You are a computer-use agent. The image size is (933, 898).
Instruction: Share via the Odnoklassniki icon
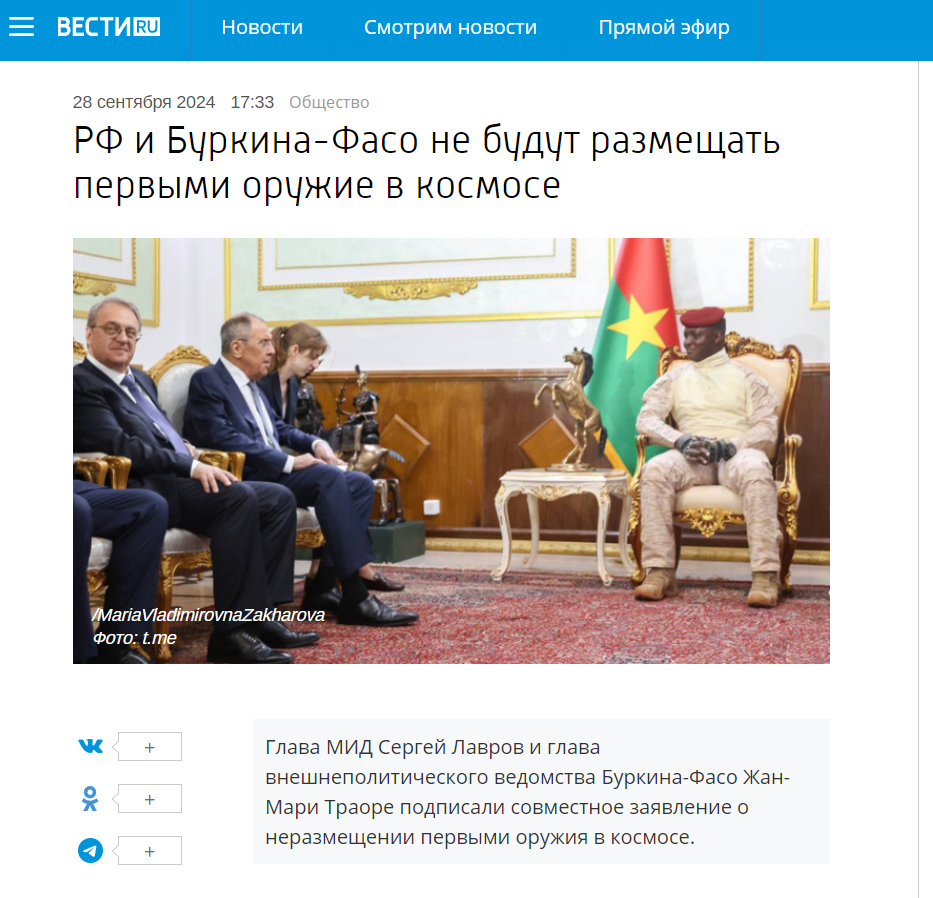tap(90, 799)
